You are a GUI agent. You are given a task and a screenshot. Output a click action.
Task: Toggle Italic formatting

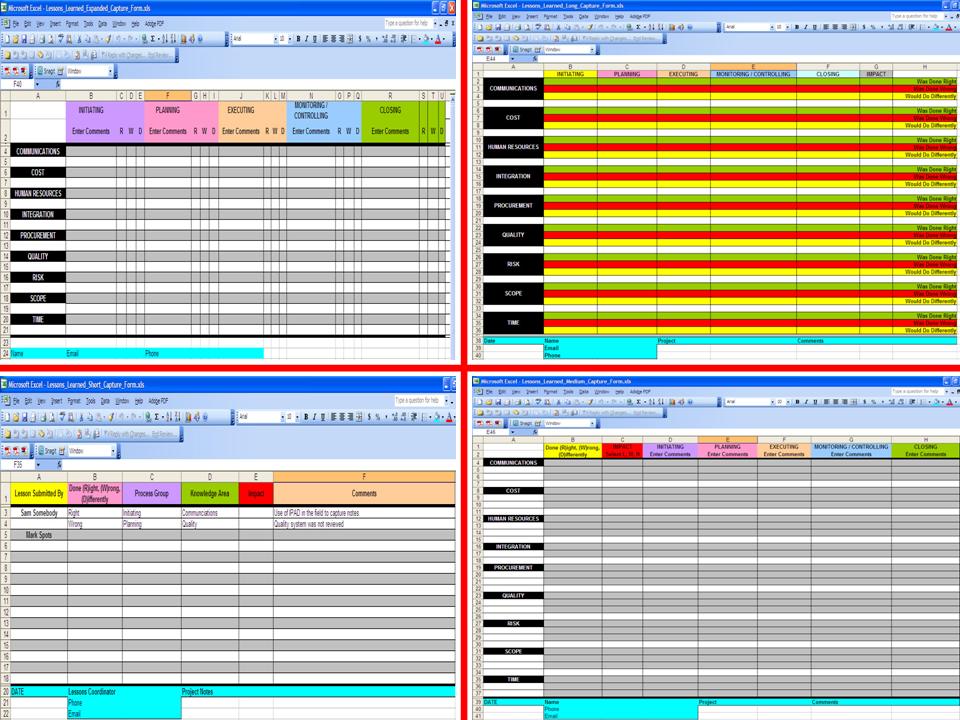pyautogui.click(x=307, y=39)
